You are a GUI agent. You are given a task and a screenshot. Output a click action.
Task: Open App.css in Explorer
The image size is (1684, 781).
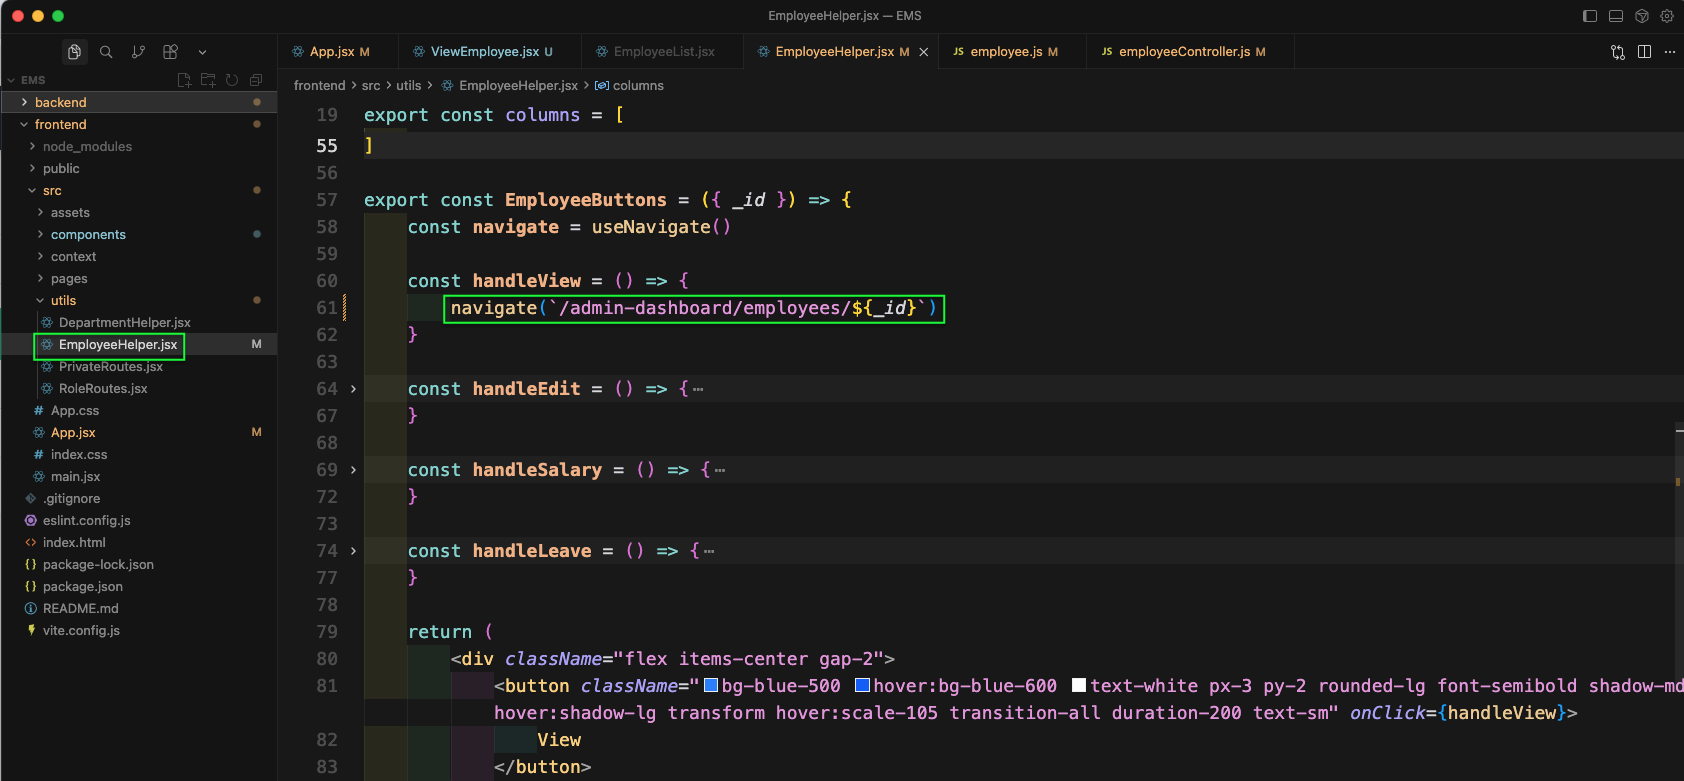138,410
